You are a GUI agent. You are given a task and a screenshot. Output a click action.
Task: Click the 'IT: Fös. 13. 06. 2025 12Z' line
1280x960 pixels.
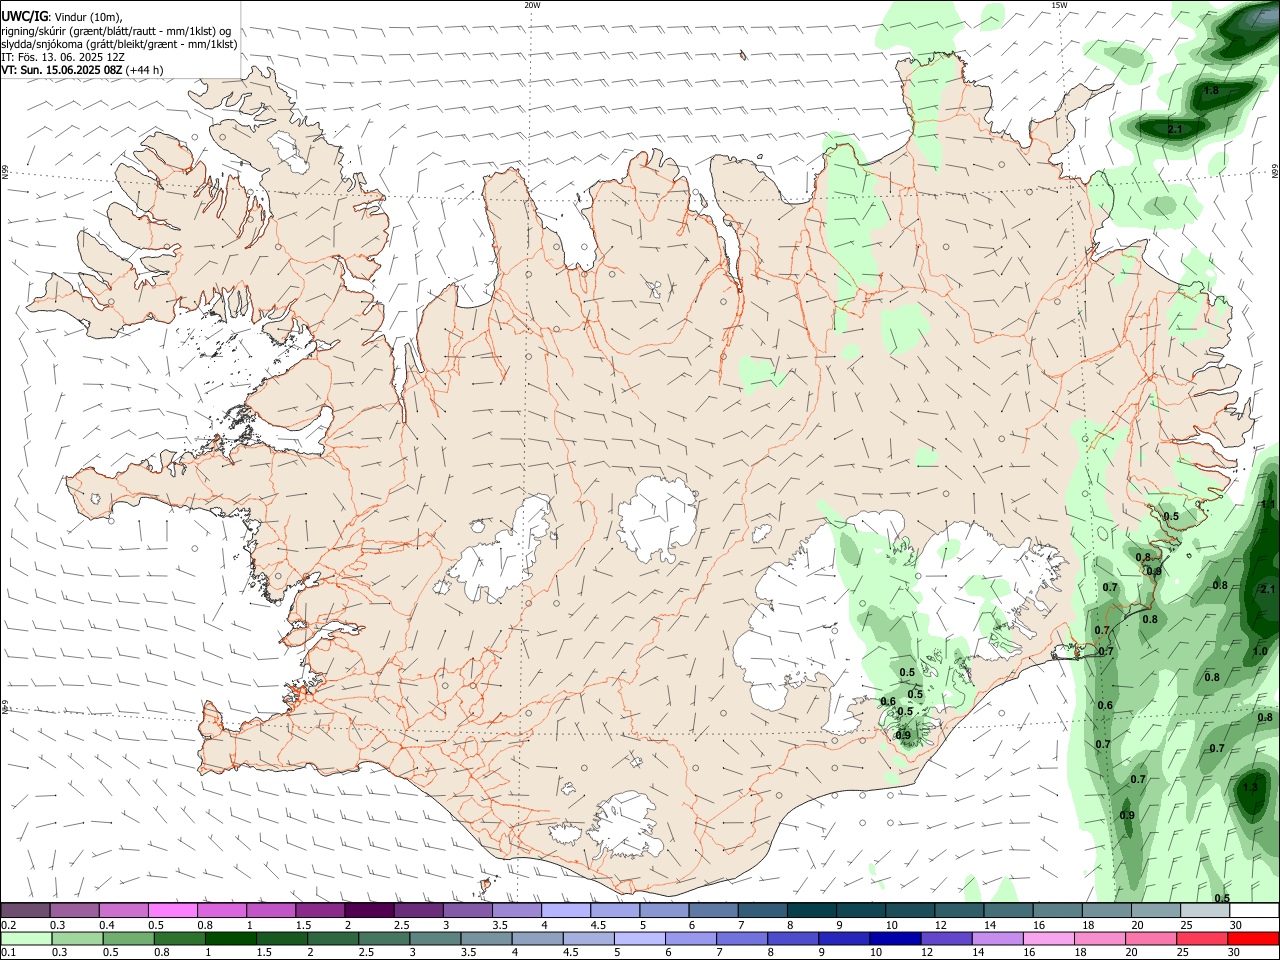coord(62,57)
